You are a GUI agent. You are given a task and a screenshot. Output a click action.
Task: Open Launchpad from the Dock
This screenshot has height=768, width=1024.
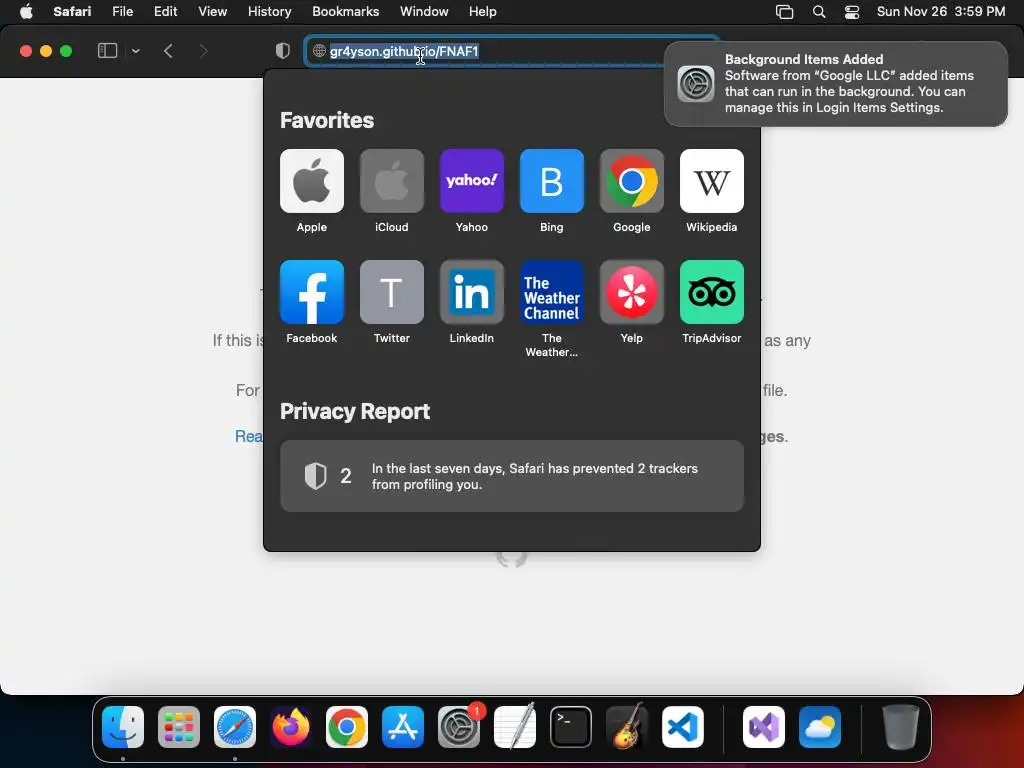coord(178,727)
